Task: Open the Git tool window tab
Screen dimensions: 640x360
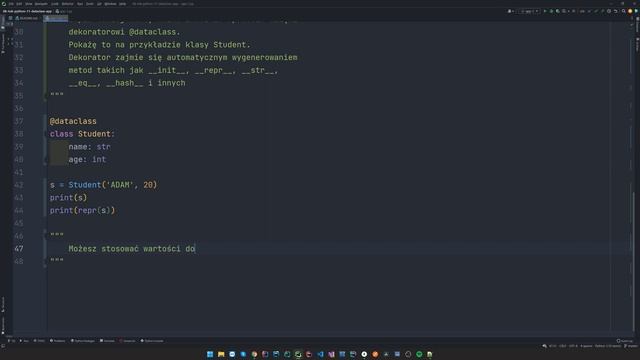Action: [x=11, y=341]
